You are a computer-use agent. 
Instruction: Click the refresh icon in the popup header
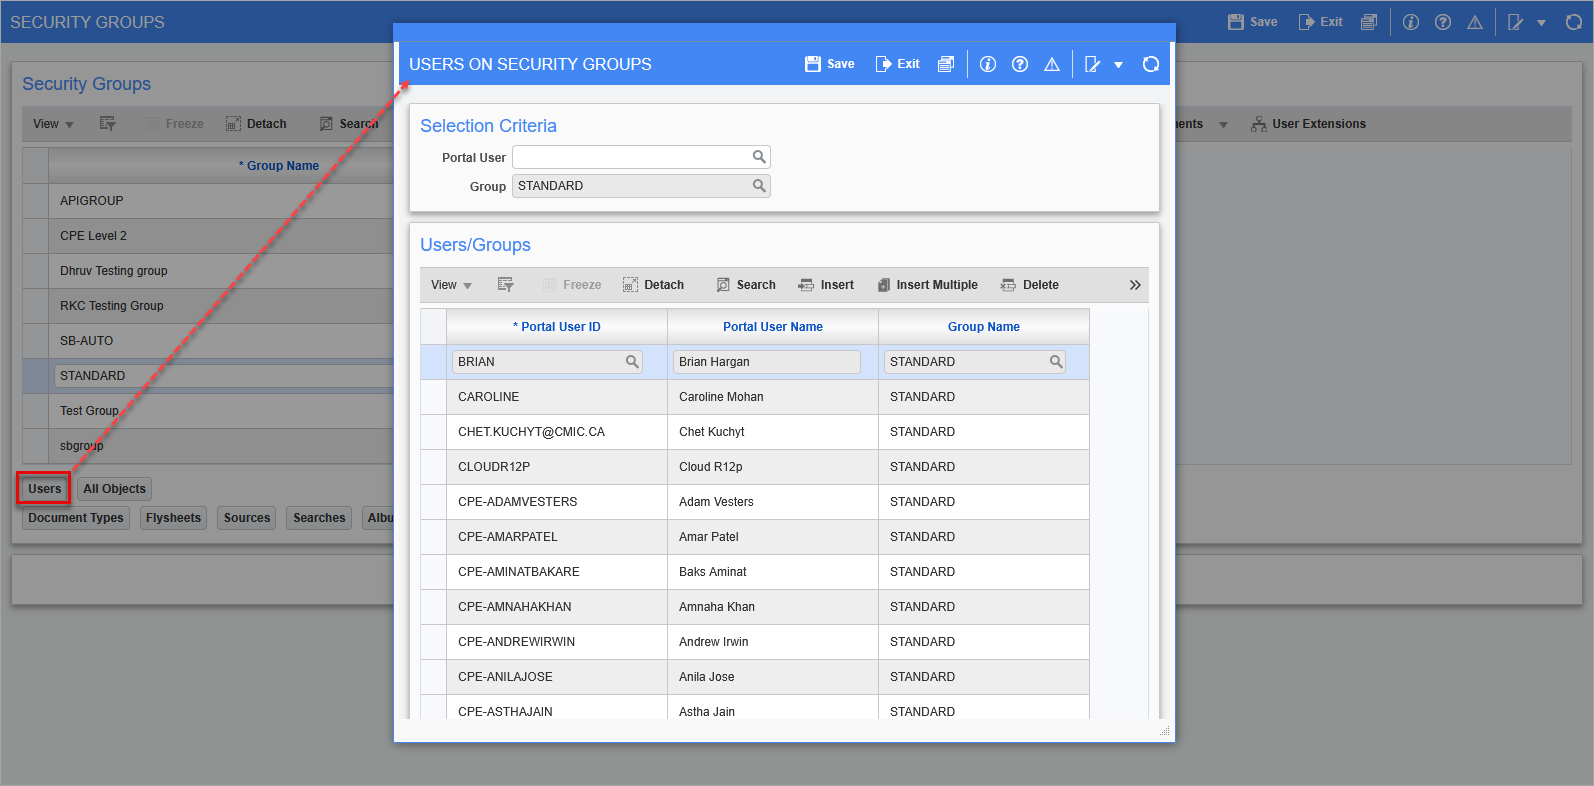[x=1150, y=64]
